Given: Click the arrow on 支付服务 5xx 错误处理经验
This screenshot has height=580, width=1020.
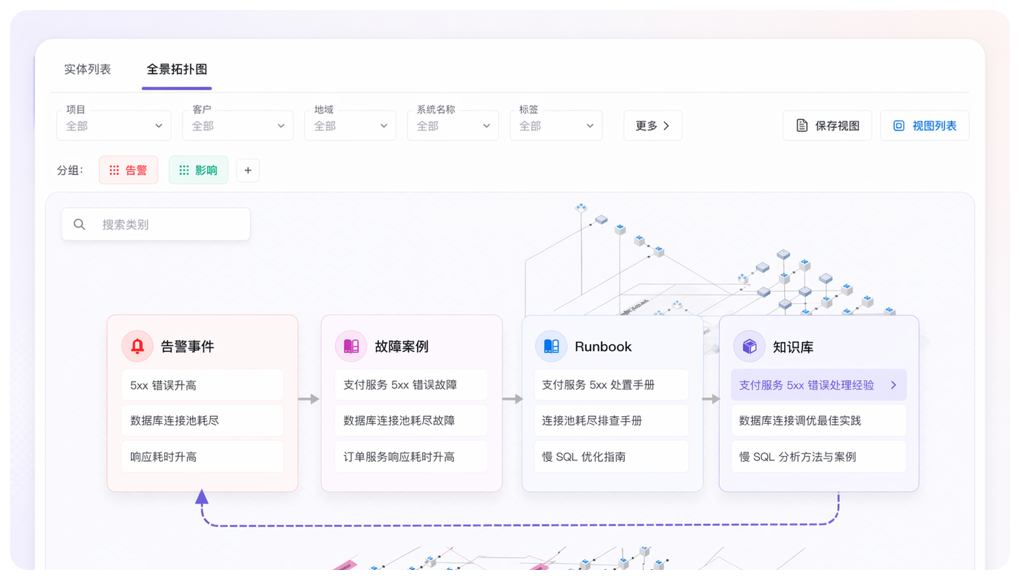Looking at the screenshot, I should pos(894,385).
